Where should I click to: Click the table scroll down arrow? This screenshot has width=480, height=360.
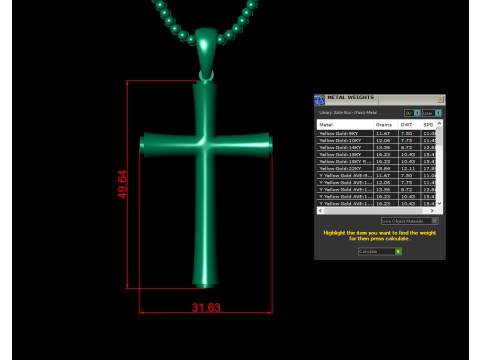click(439, 203)
